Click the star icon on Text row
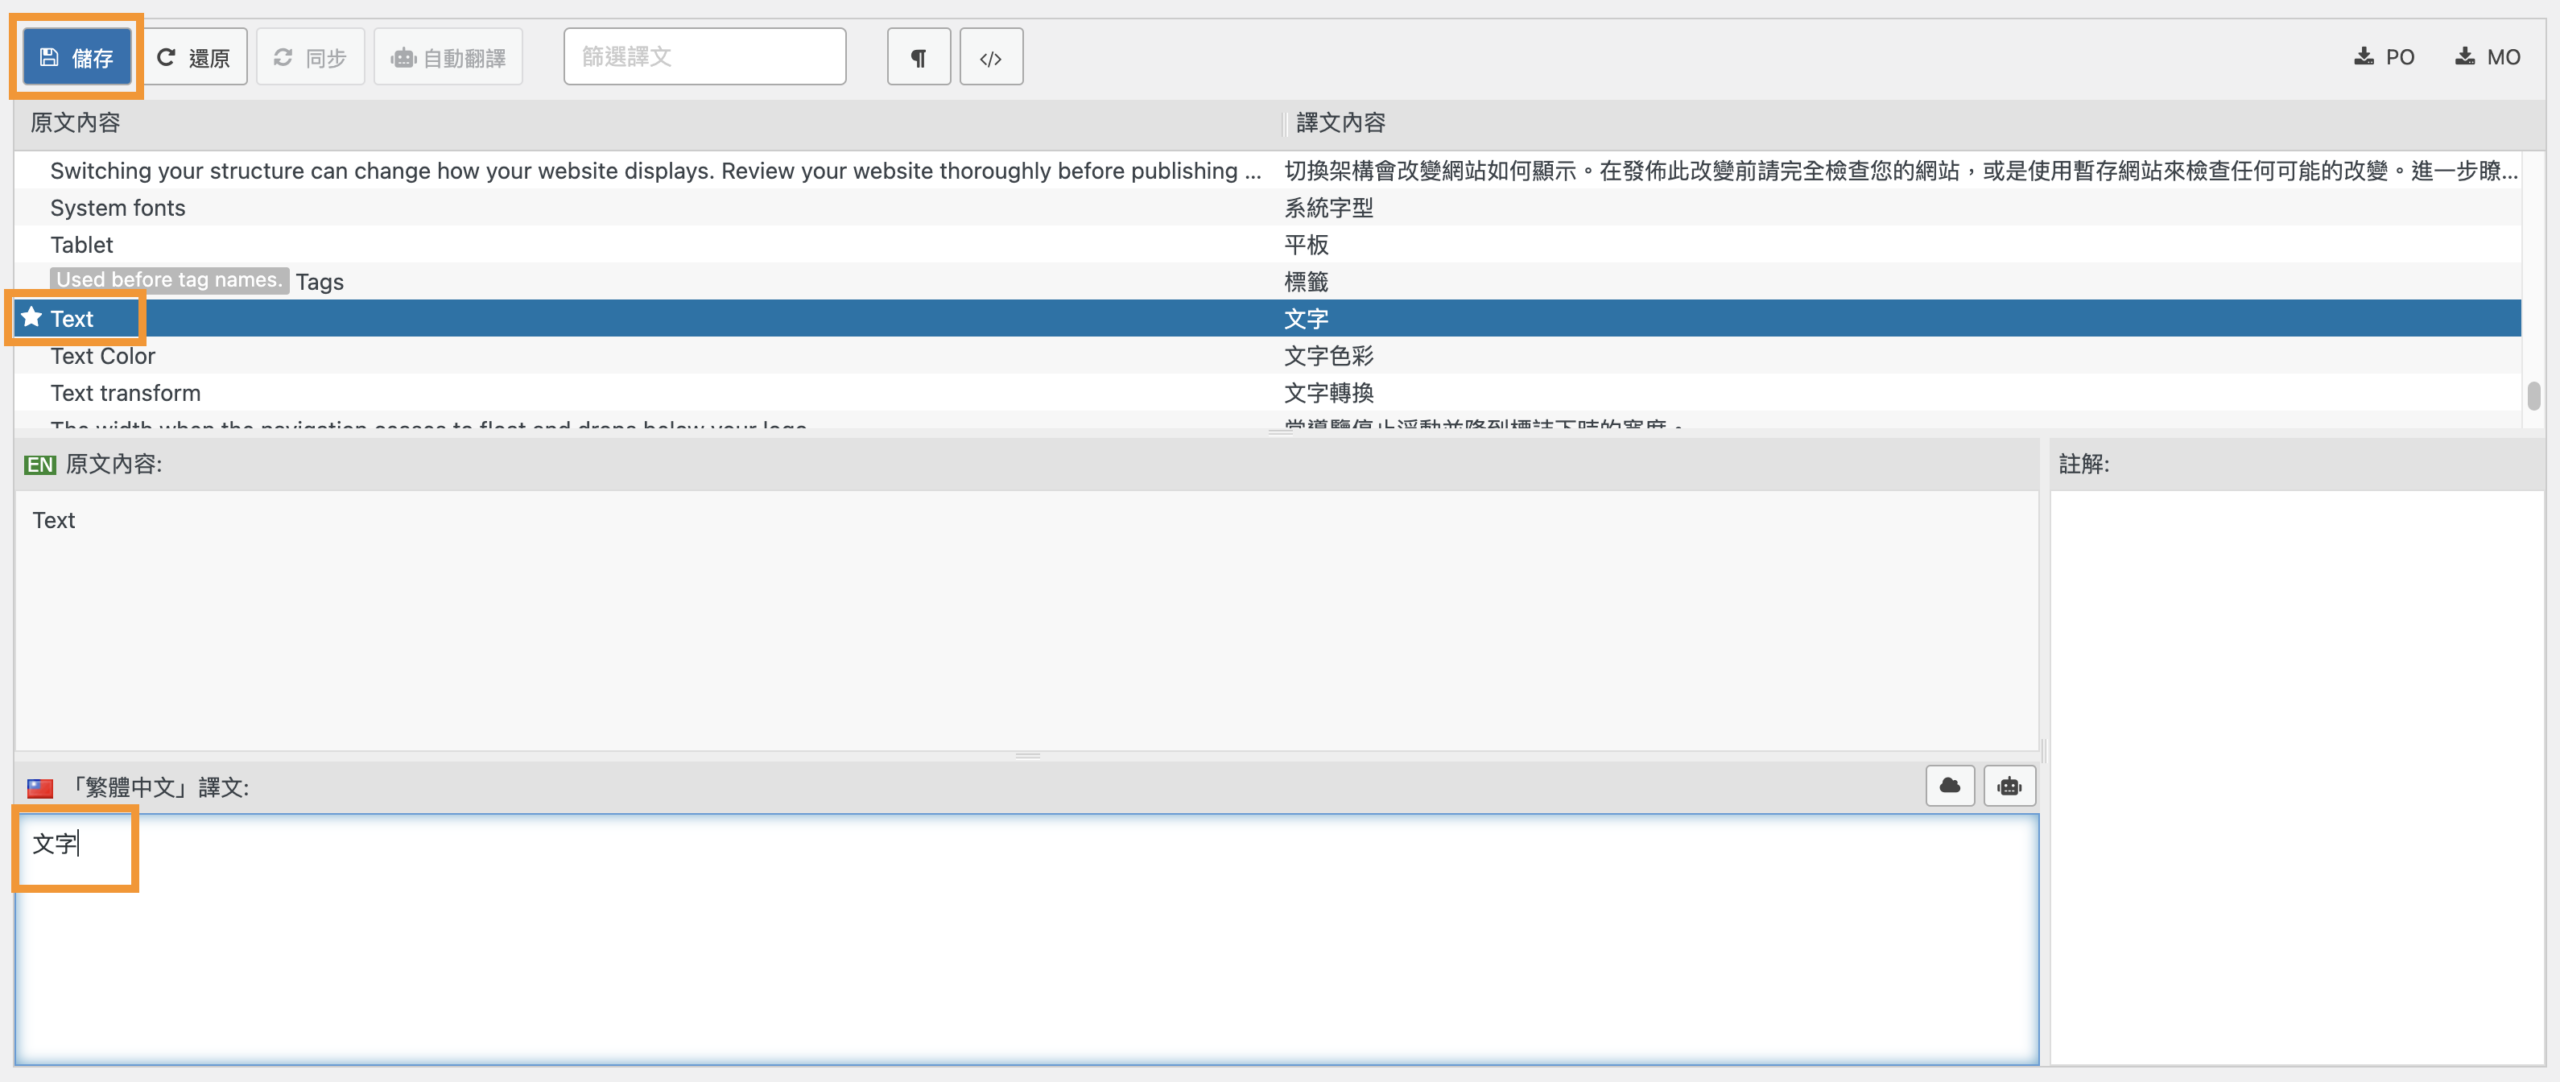 [x=32, y=318]
